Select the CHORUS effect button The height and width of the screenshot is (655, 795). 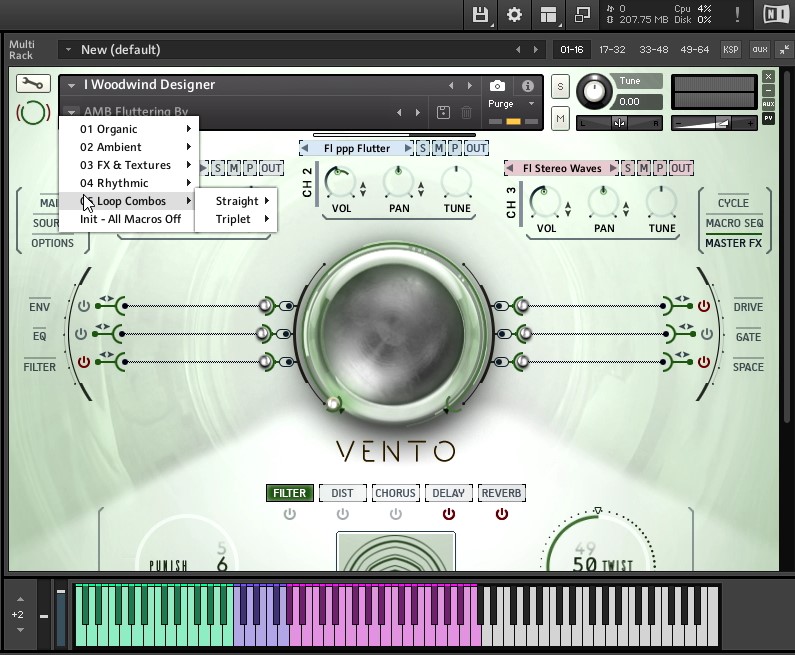pos(395,493)
